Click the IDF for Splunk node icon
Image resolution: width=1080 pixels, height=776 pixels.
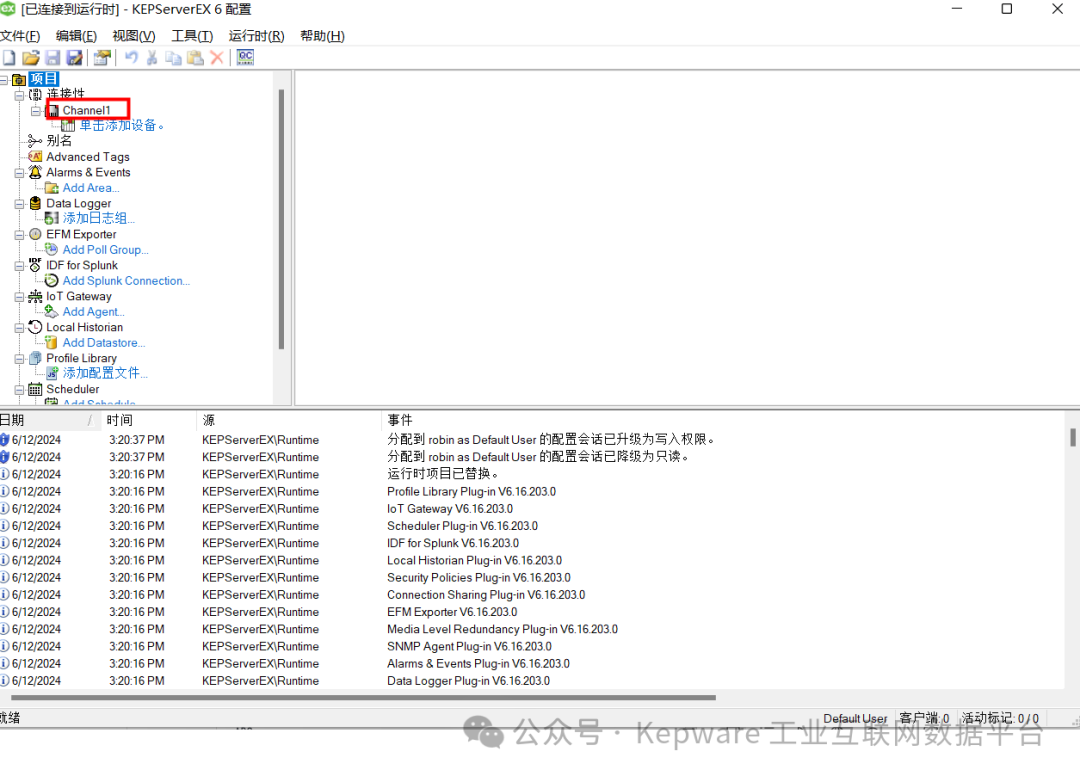coord(35,265)
